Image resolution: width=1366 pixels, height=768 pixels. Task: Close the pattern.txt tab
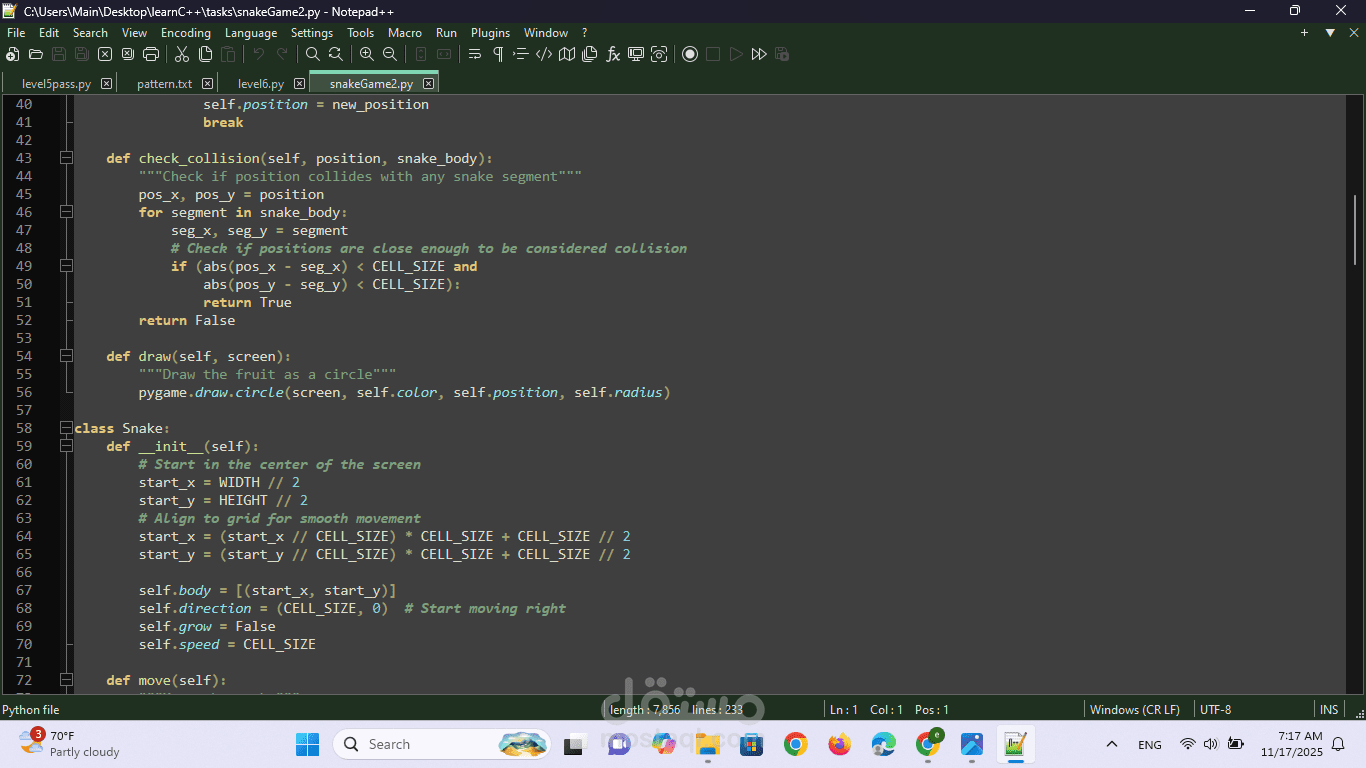pos(207,84)
